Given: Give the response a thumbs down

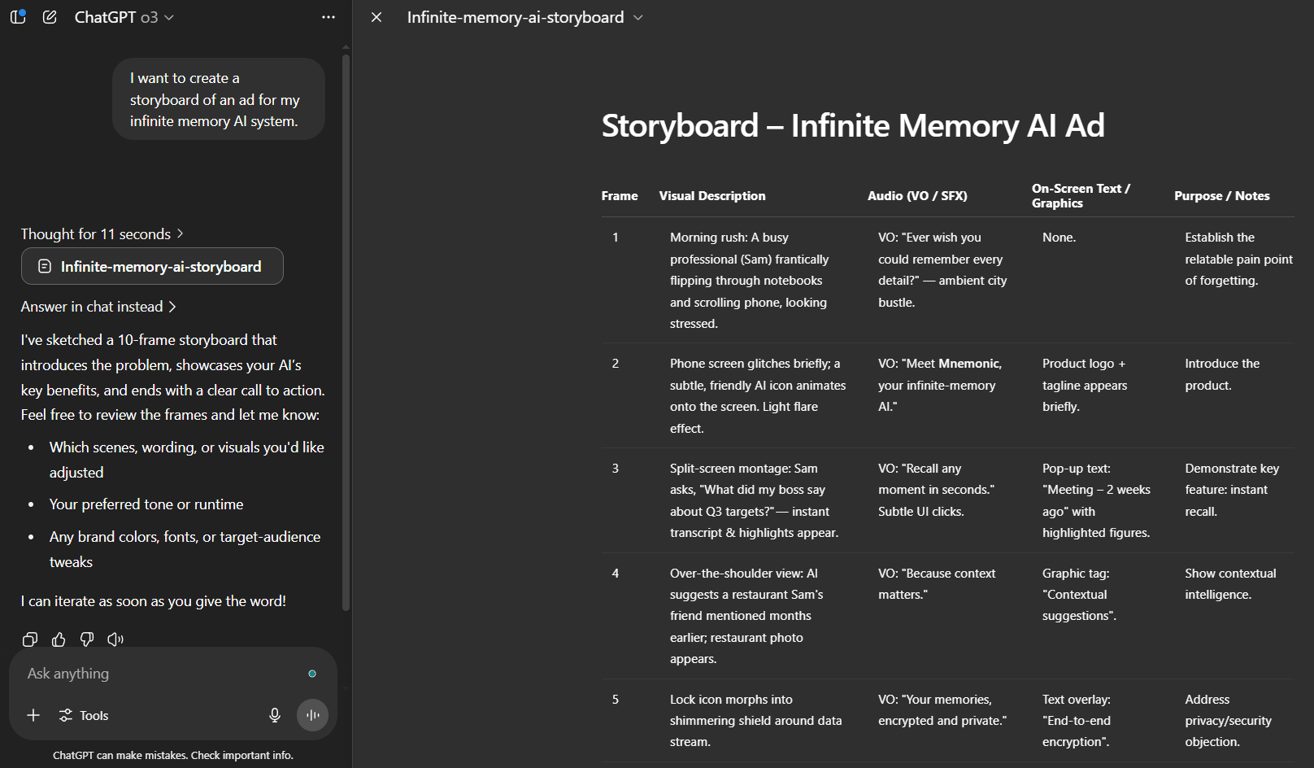Looking at the screenshot, I should [87, 639].
